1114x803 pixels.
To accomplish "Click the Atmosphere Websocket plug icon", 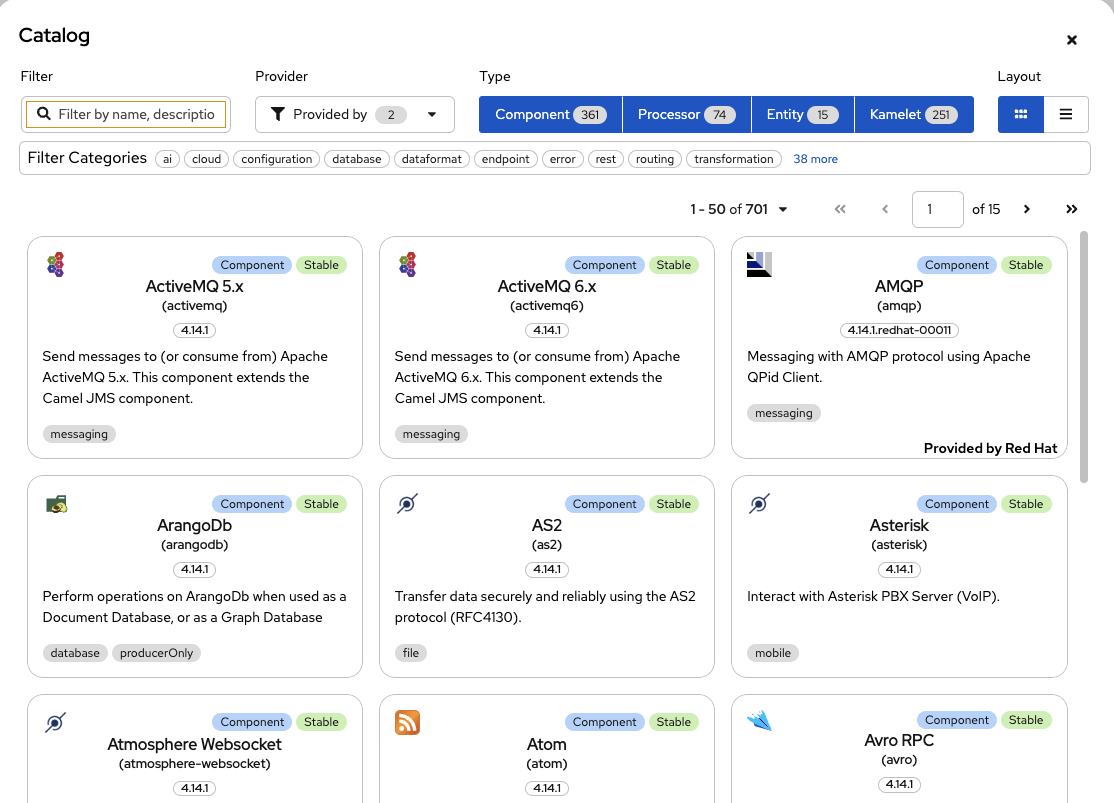I will (55, 723).
